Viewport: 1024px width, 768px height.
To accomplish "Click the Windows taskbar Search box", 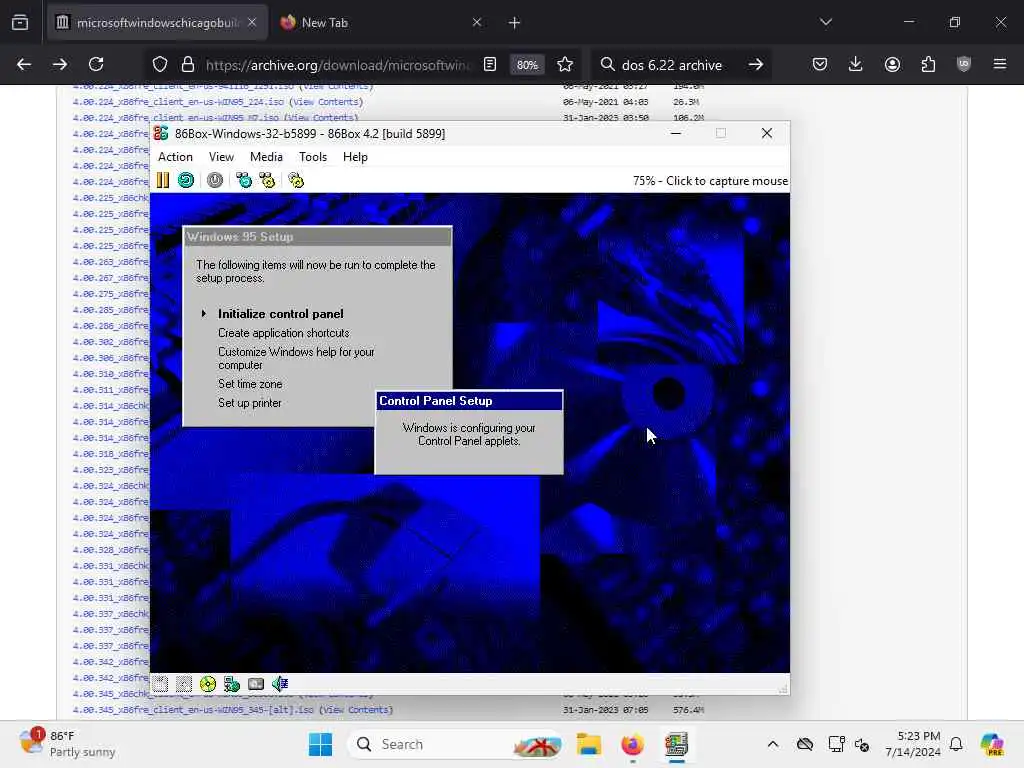I will (x=455, y=744).
